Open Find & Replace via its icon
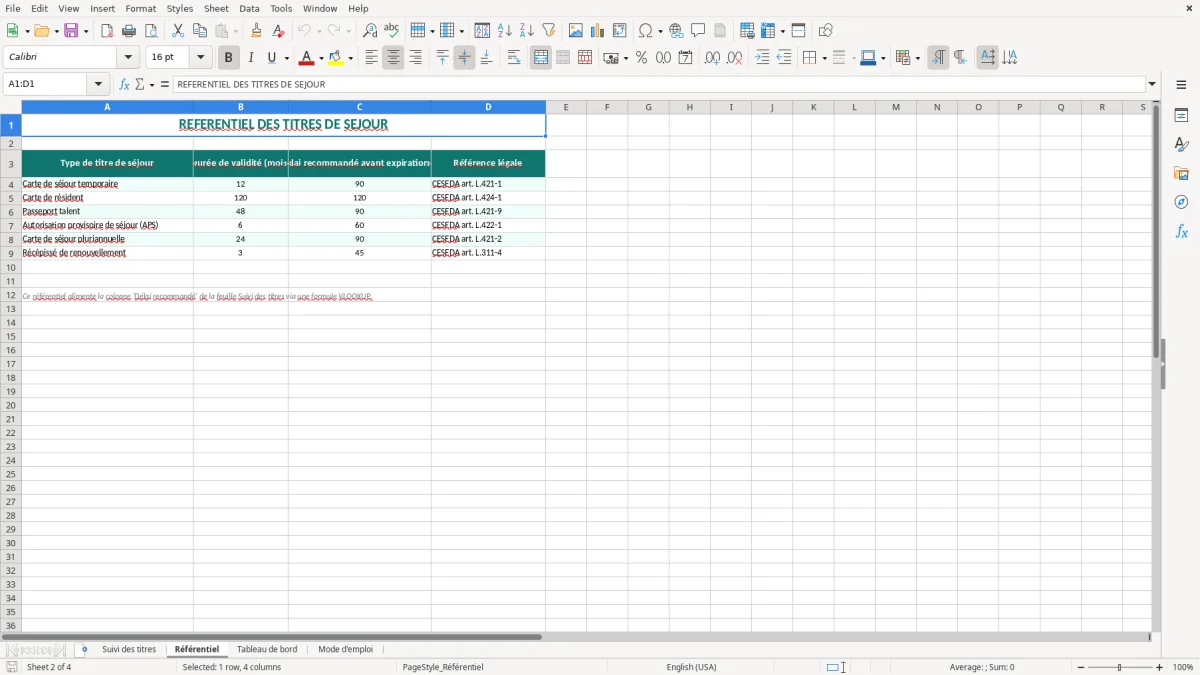The width and height of the screenshot is (1200, 675). coord(370,31)
